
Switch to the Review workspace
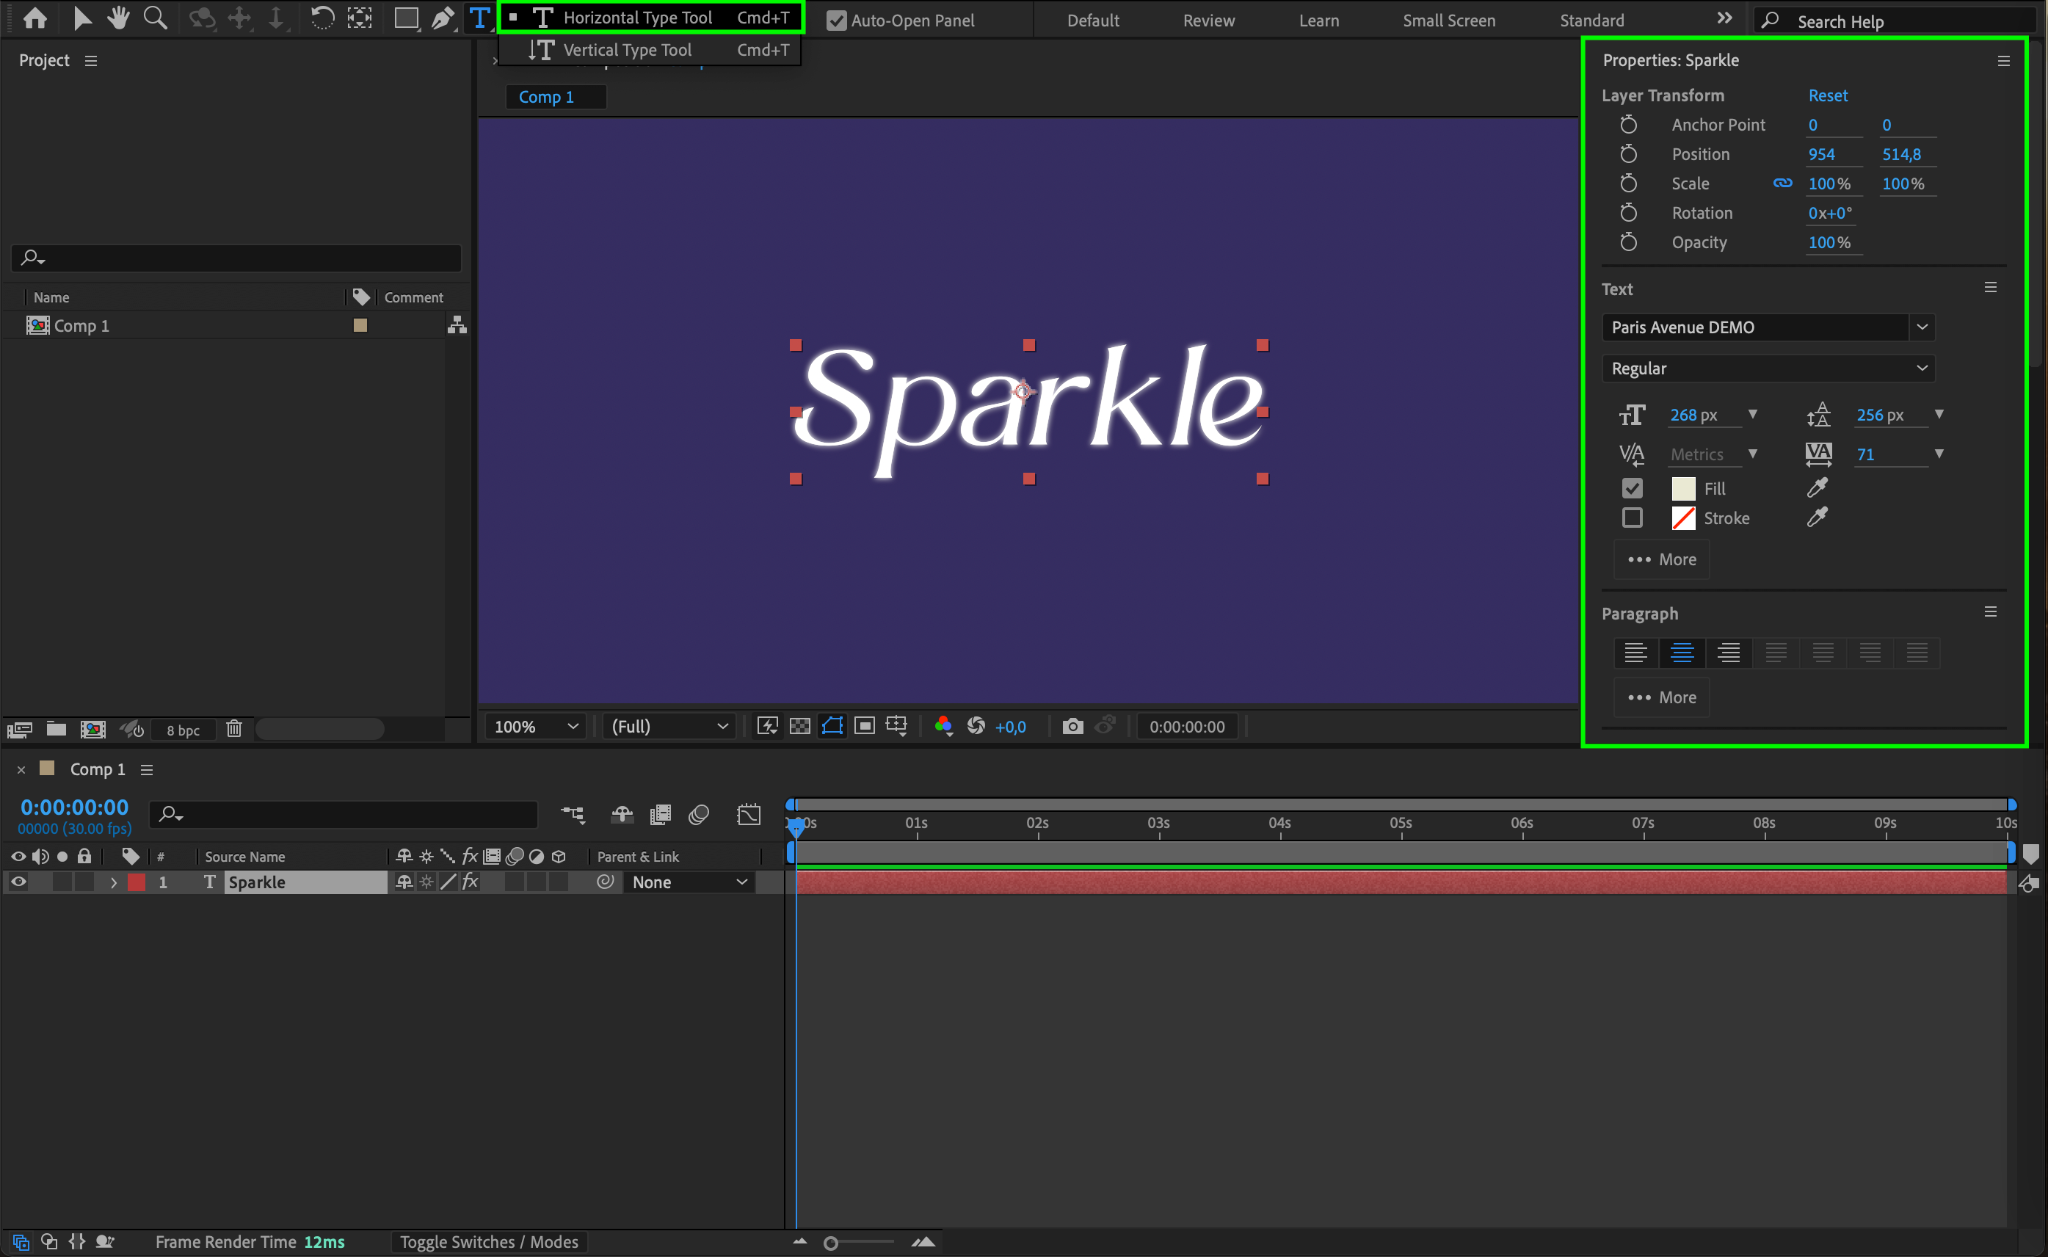click(x=1208, y=20)
